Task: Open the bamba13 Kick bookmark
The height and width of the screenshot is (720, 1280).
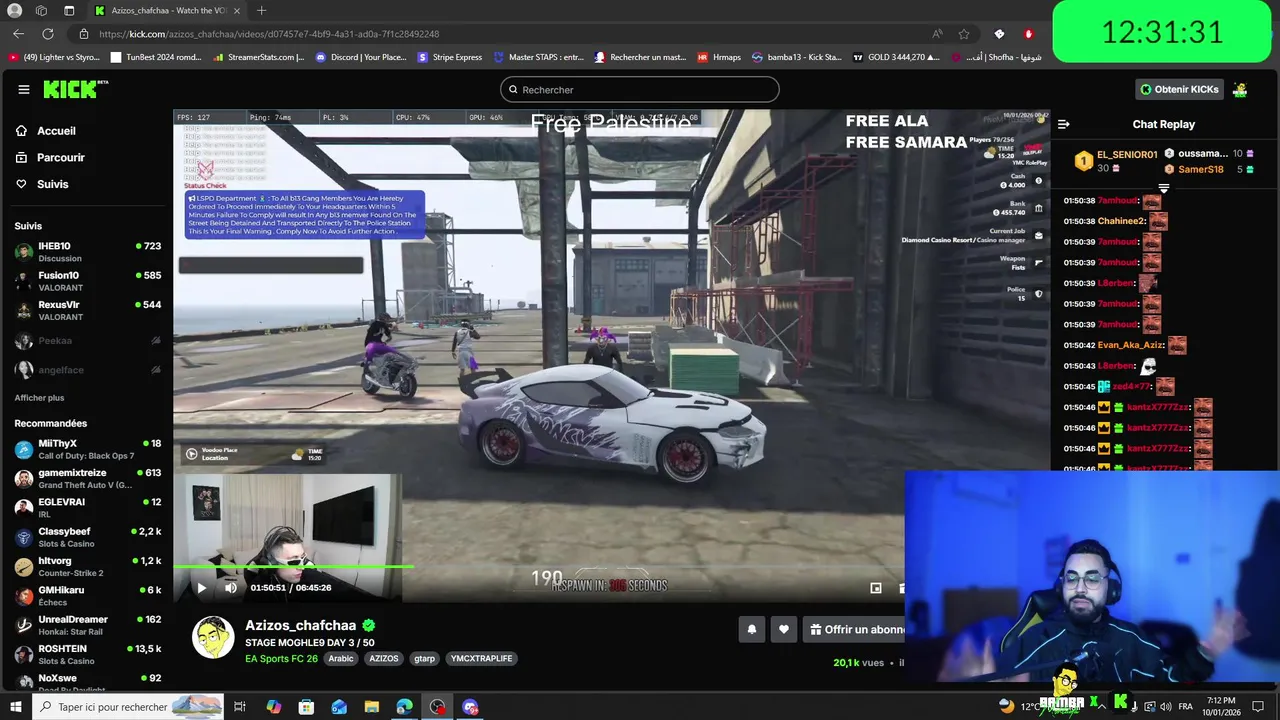Action: click(x=797, y=57)
